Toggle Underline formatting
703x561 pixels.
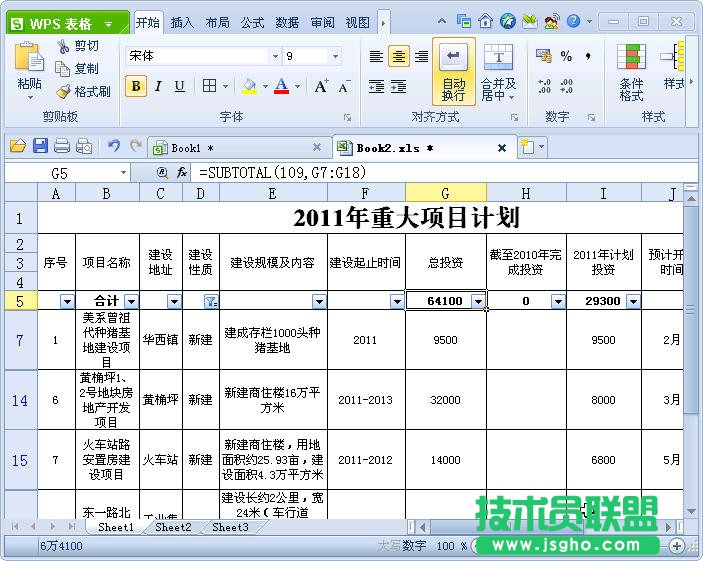179,86
